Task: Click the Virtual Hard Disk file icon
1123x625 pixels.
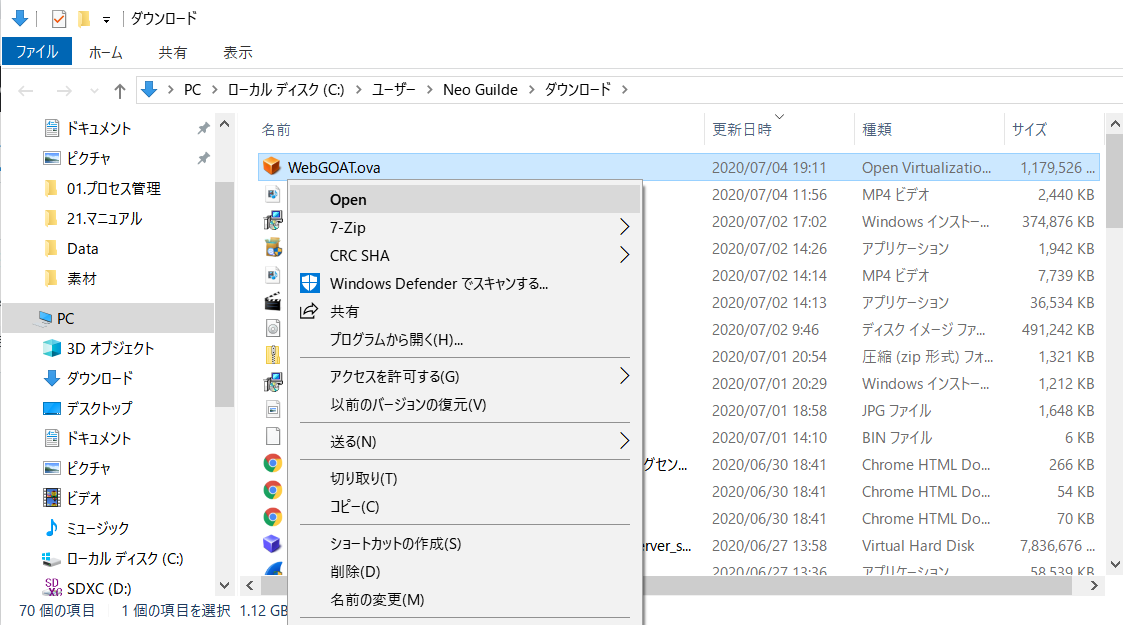Action: [x=272, y=544]
